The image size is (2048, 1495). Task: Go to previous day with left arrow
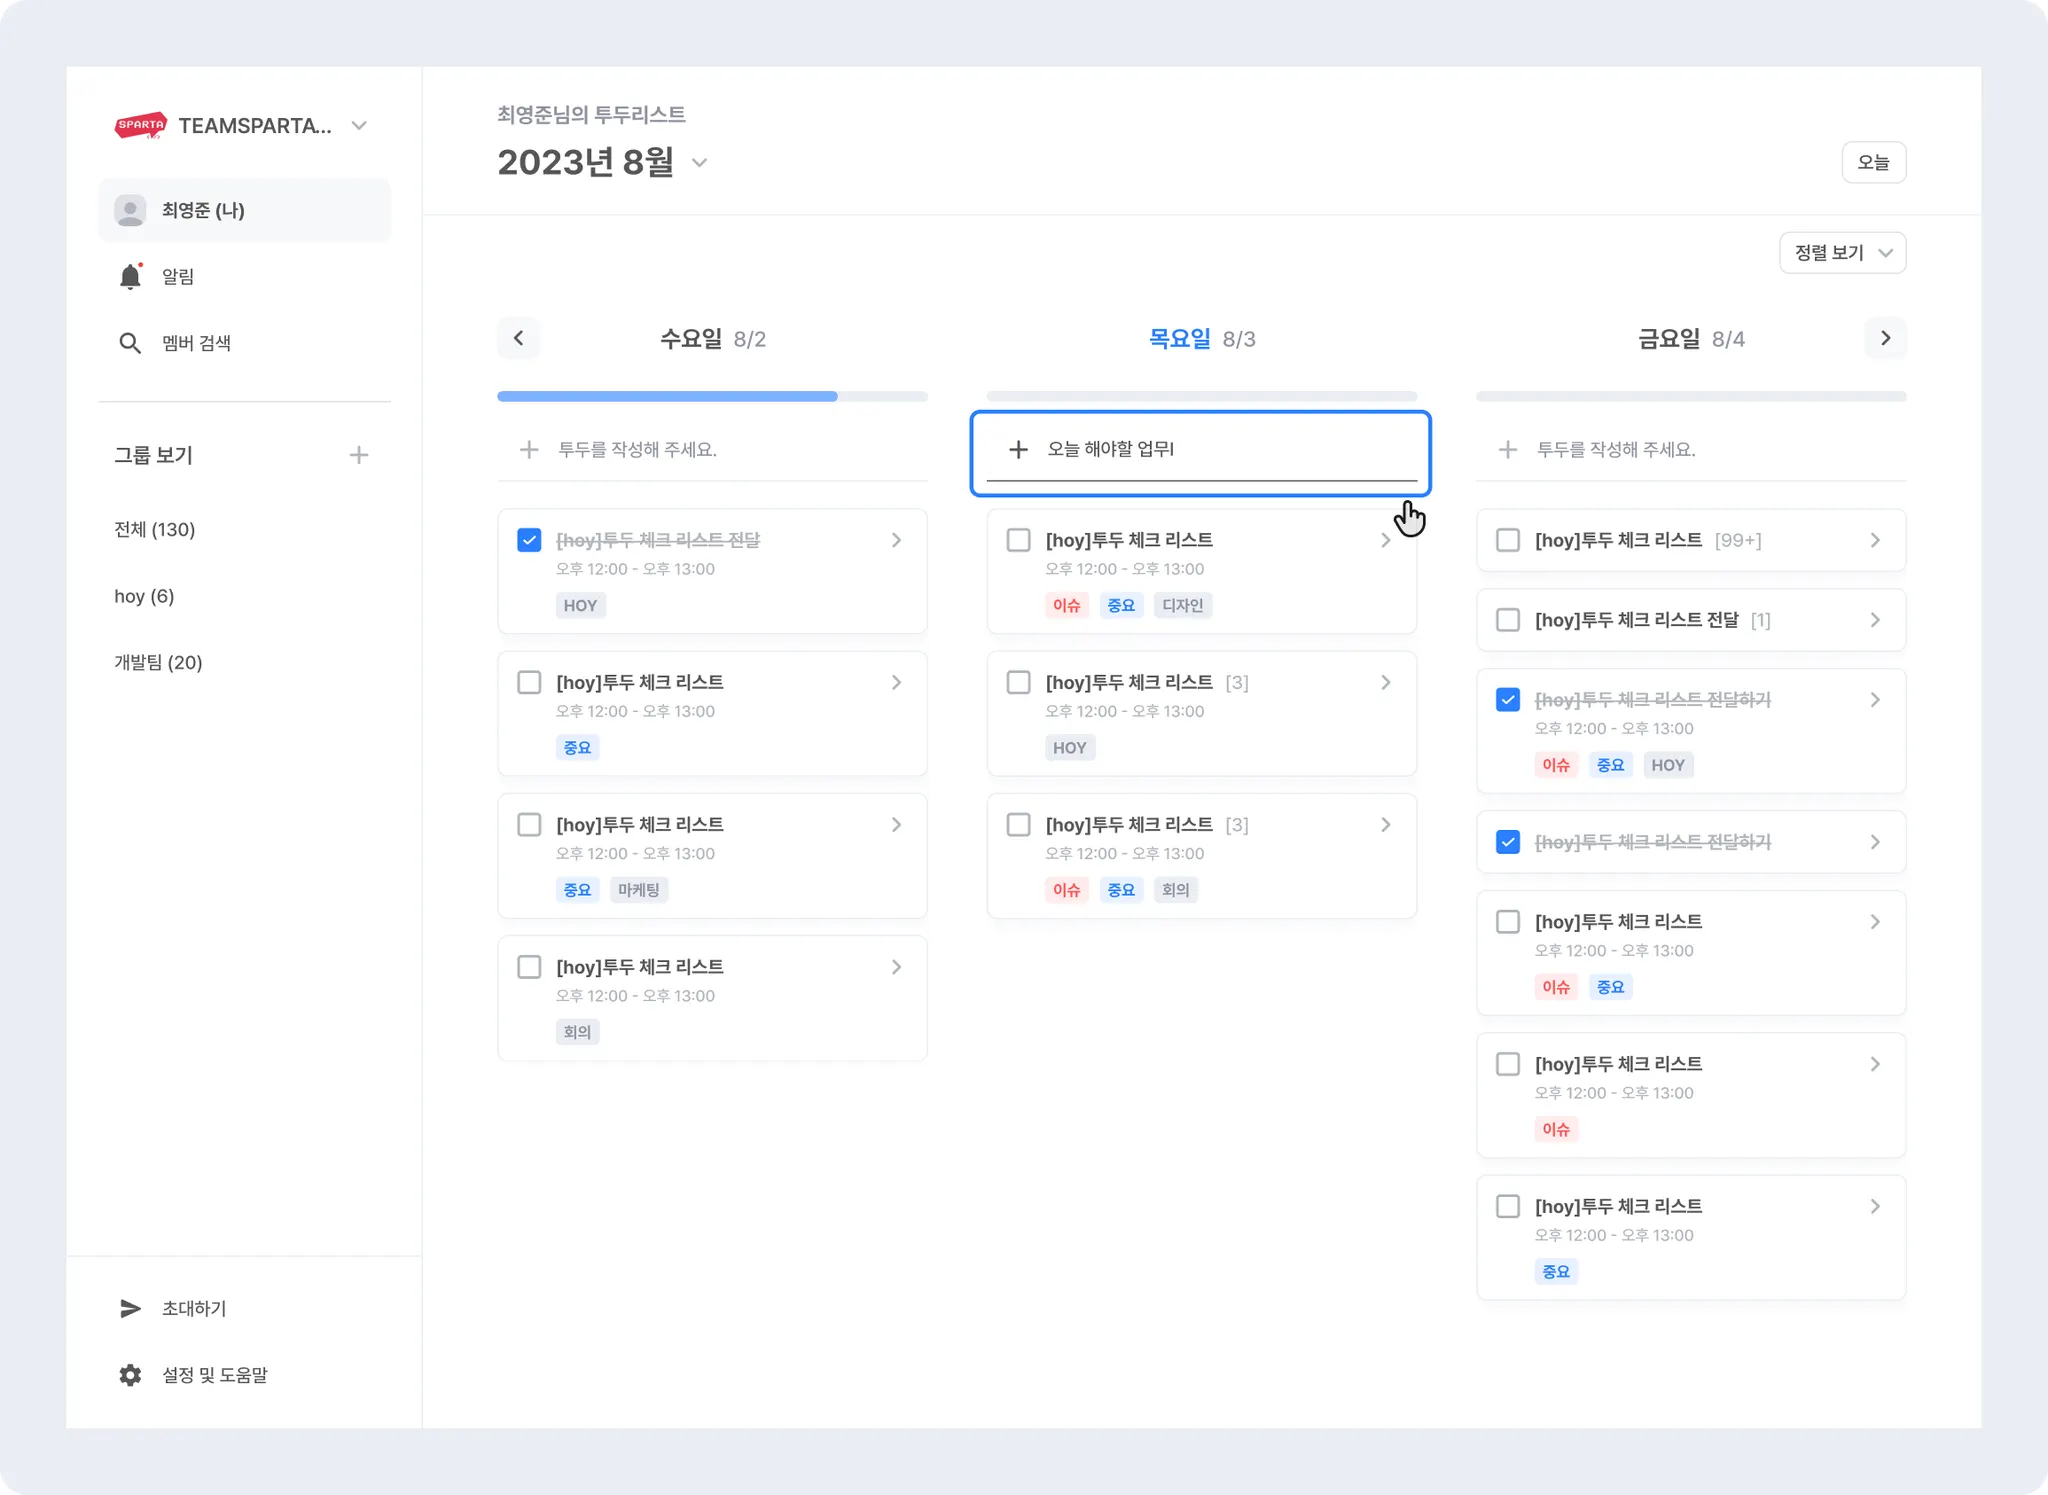[x=518, y=338]
